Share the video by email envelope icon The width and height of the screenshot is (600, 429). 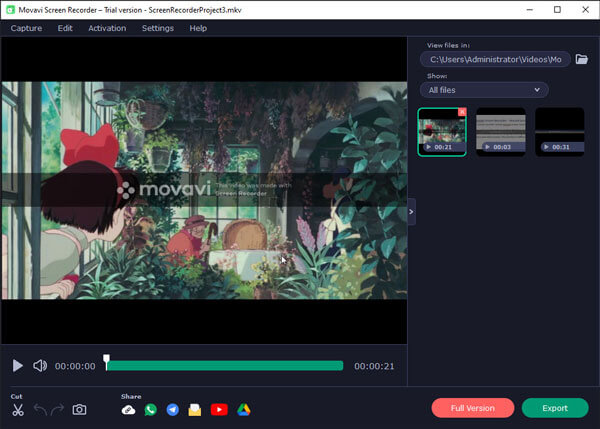195,410
